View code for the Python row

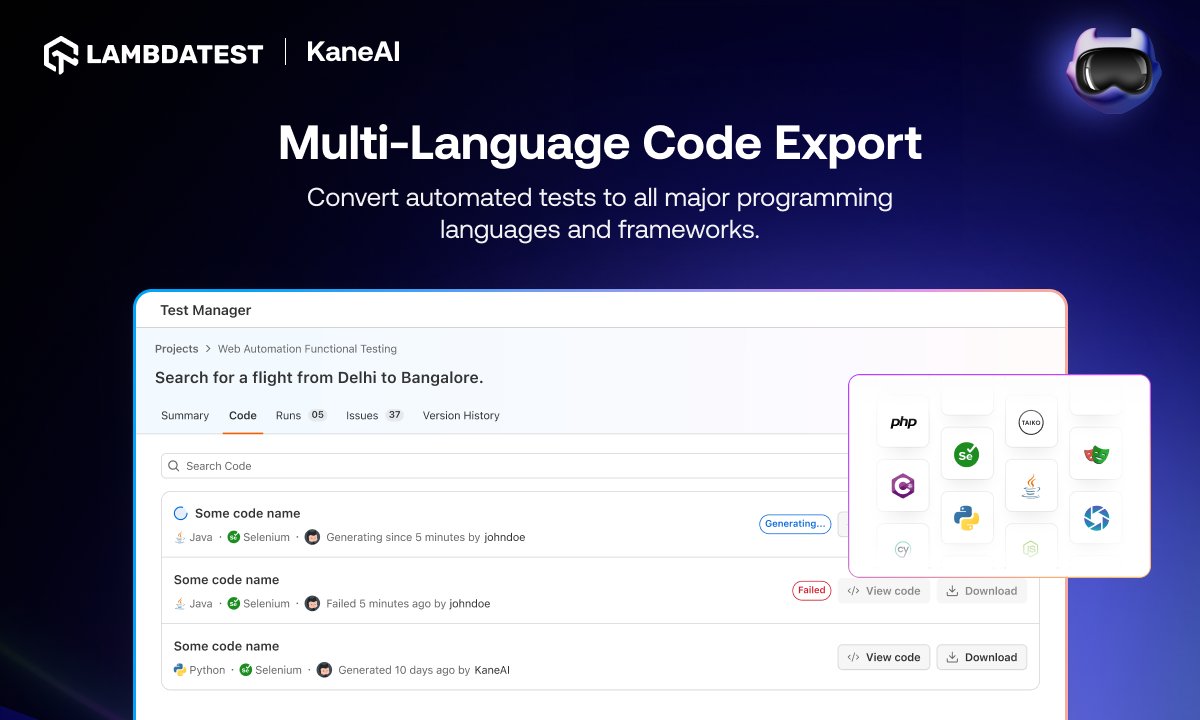tap(884, 657)
